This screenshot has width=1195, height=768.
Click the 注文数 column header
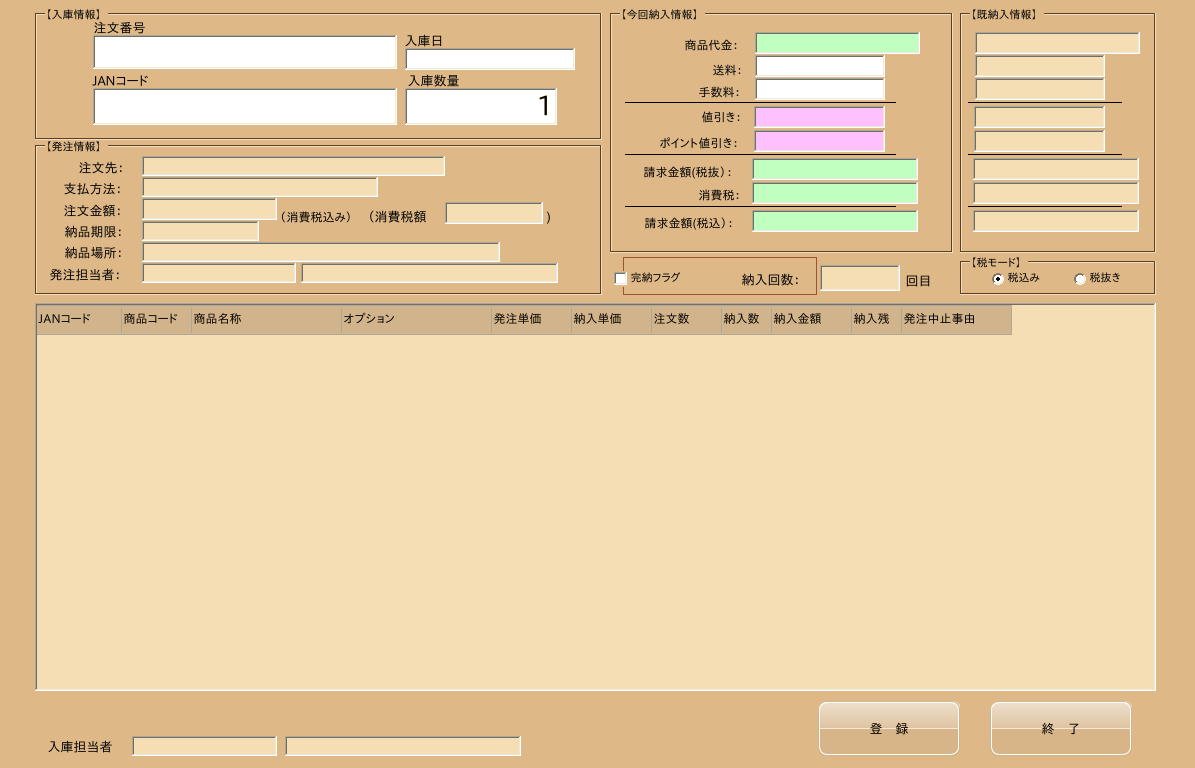[x=687, y=319]
